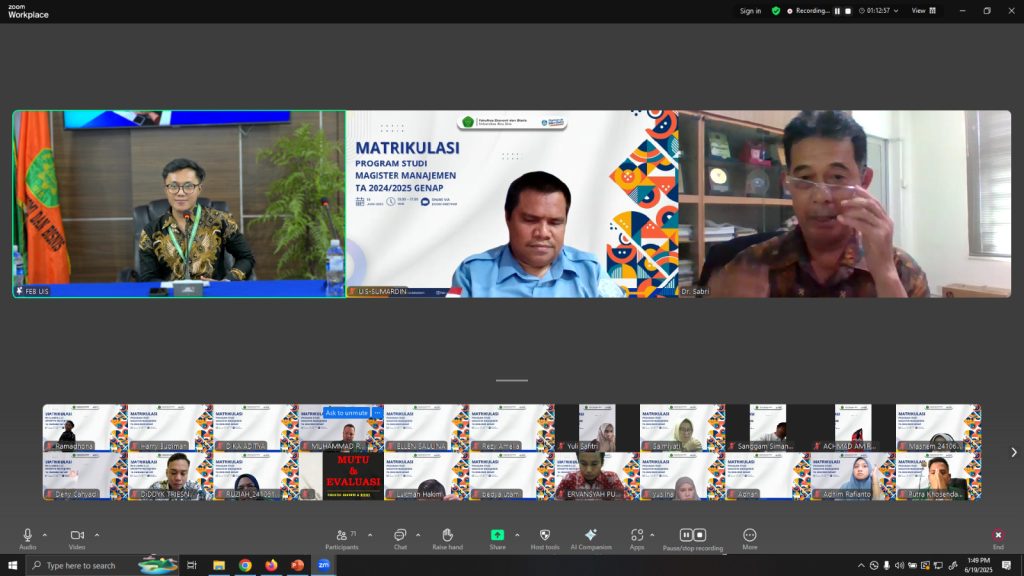Open the Participants panel
Viewport: 1024px width, 576px height.
341,537
